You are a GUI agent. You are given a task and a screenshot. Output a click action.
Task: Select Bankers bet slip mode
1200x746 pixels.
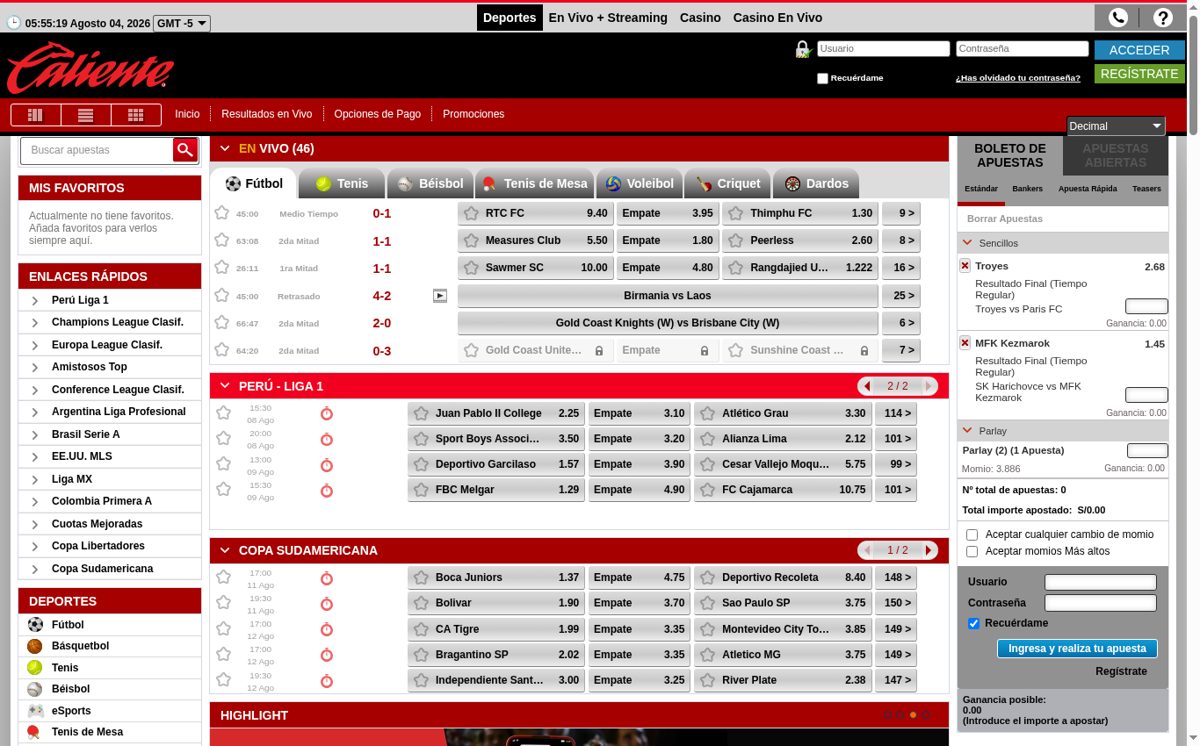[x=1027, y=189]
